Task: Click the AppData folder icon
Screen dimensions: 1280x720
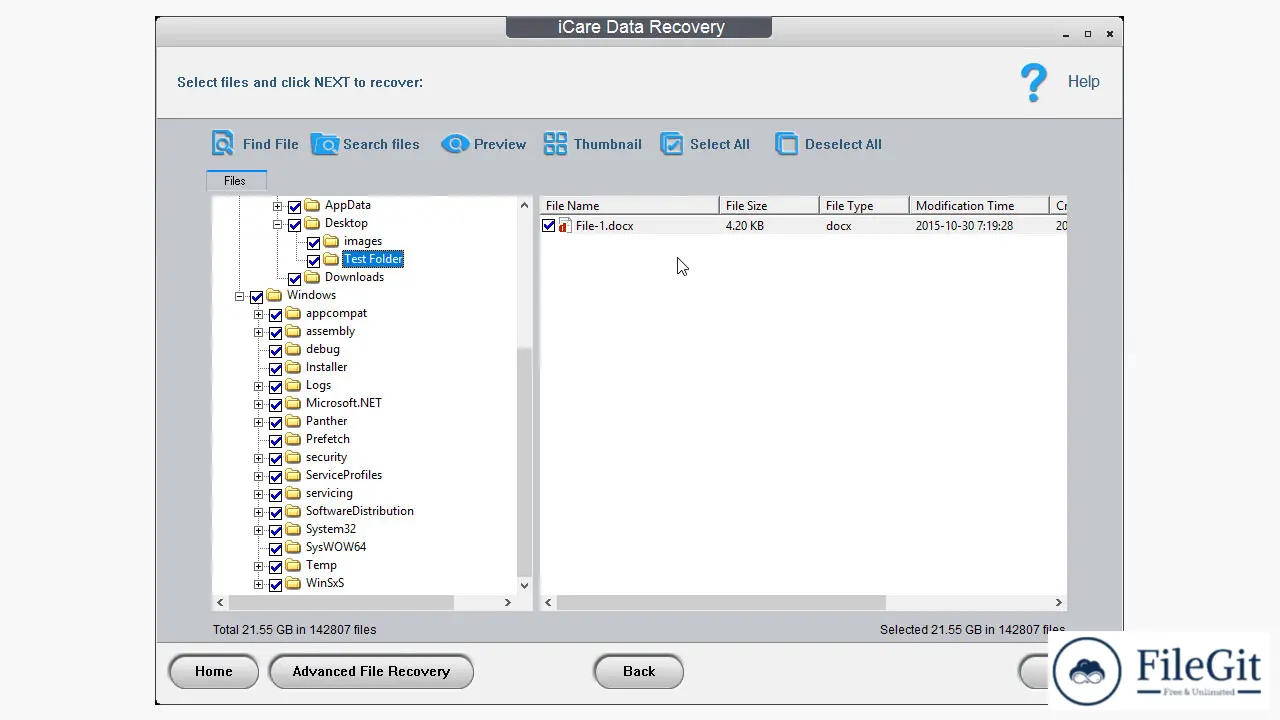Action: (312, 205)
